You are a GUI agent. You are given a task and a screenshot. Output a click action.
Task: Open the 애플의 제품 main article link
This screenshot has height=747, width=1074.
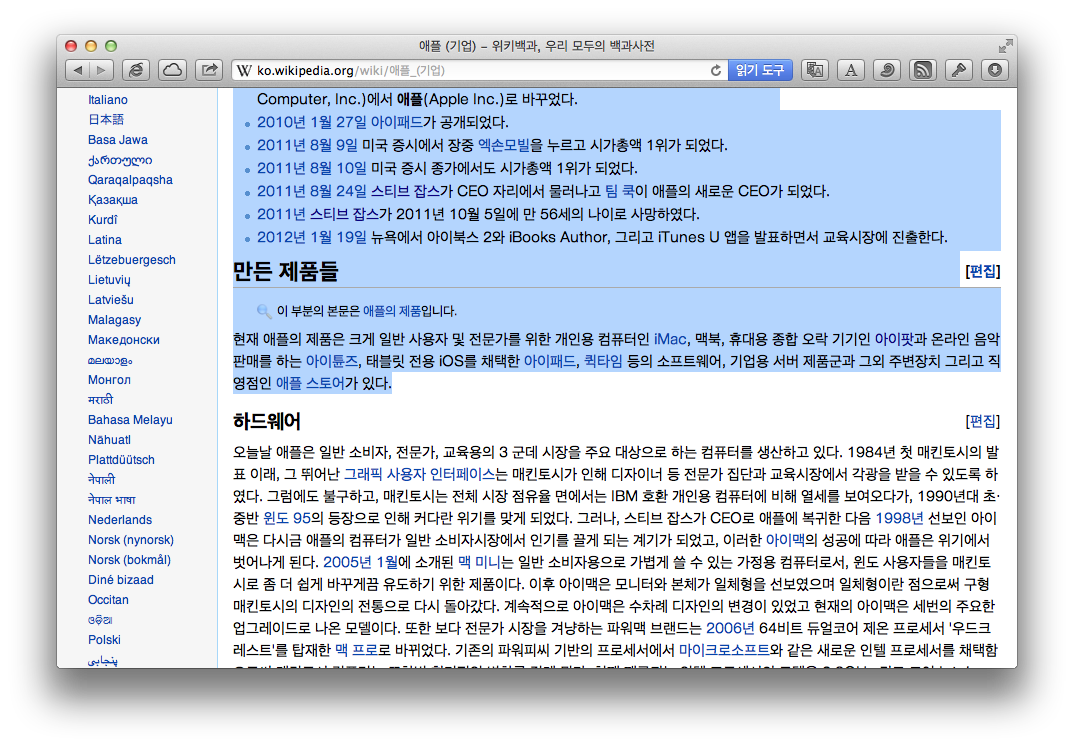coord(392,312)
